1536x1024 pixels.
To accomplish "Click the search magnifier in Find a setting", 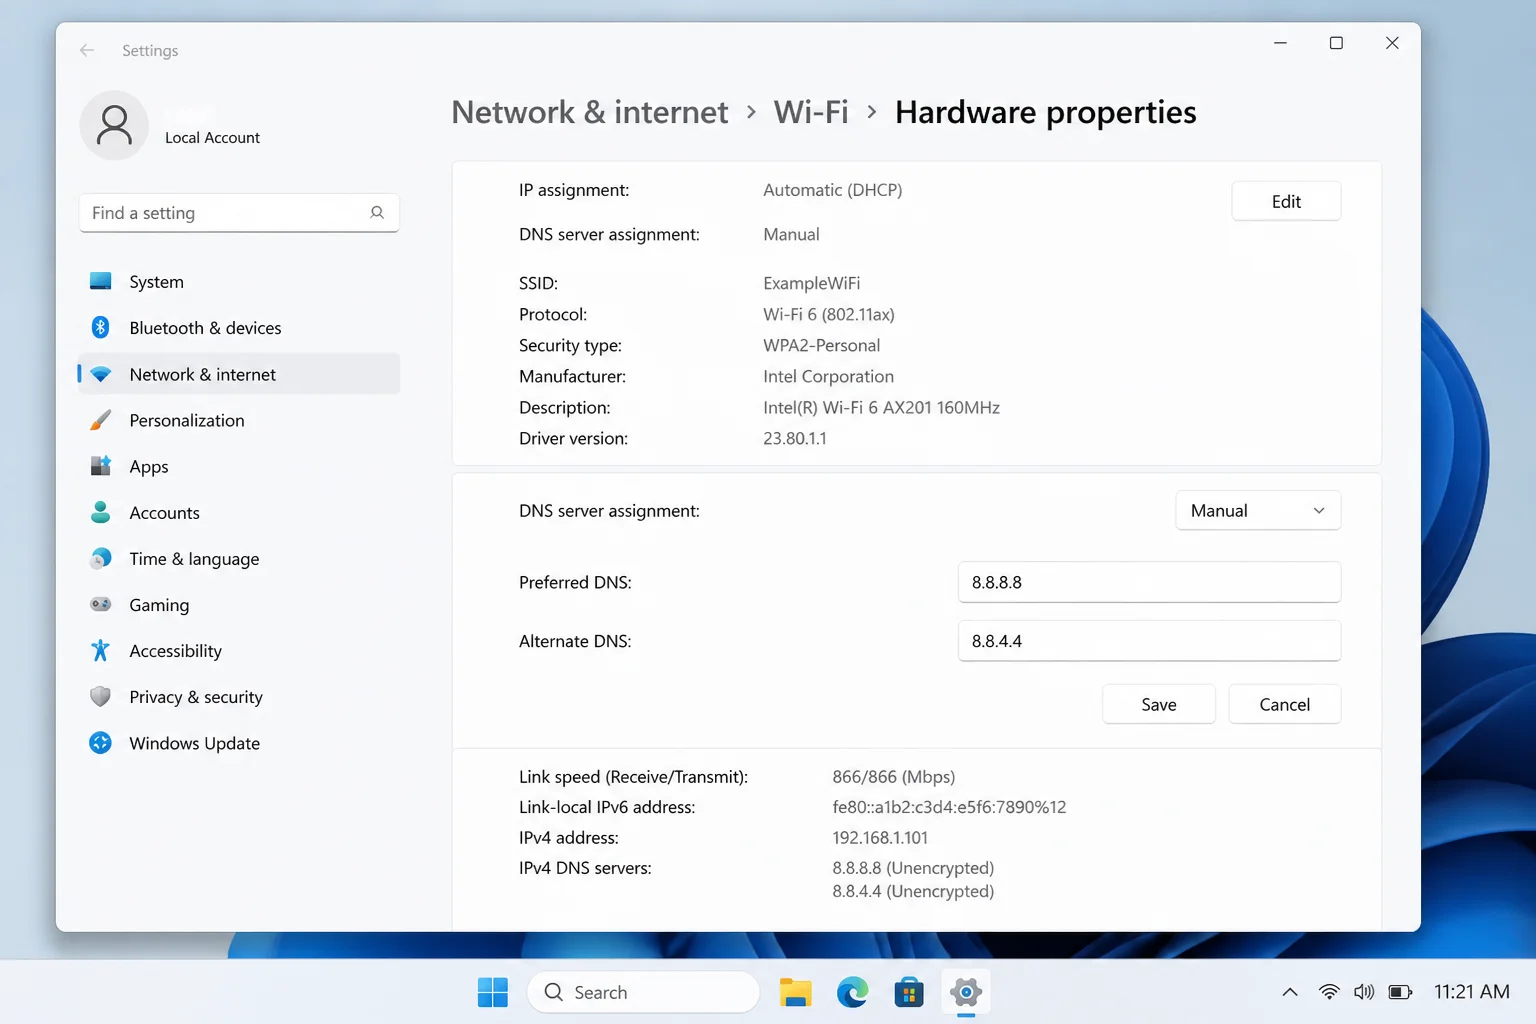I will [377, 212].
